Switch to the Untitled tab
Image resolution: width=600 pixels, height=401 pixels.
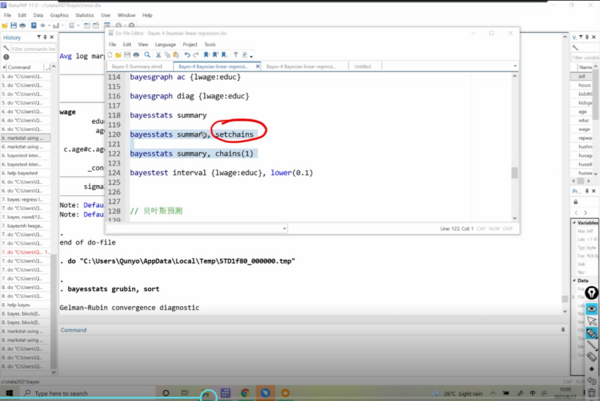click(363, 66)
